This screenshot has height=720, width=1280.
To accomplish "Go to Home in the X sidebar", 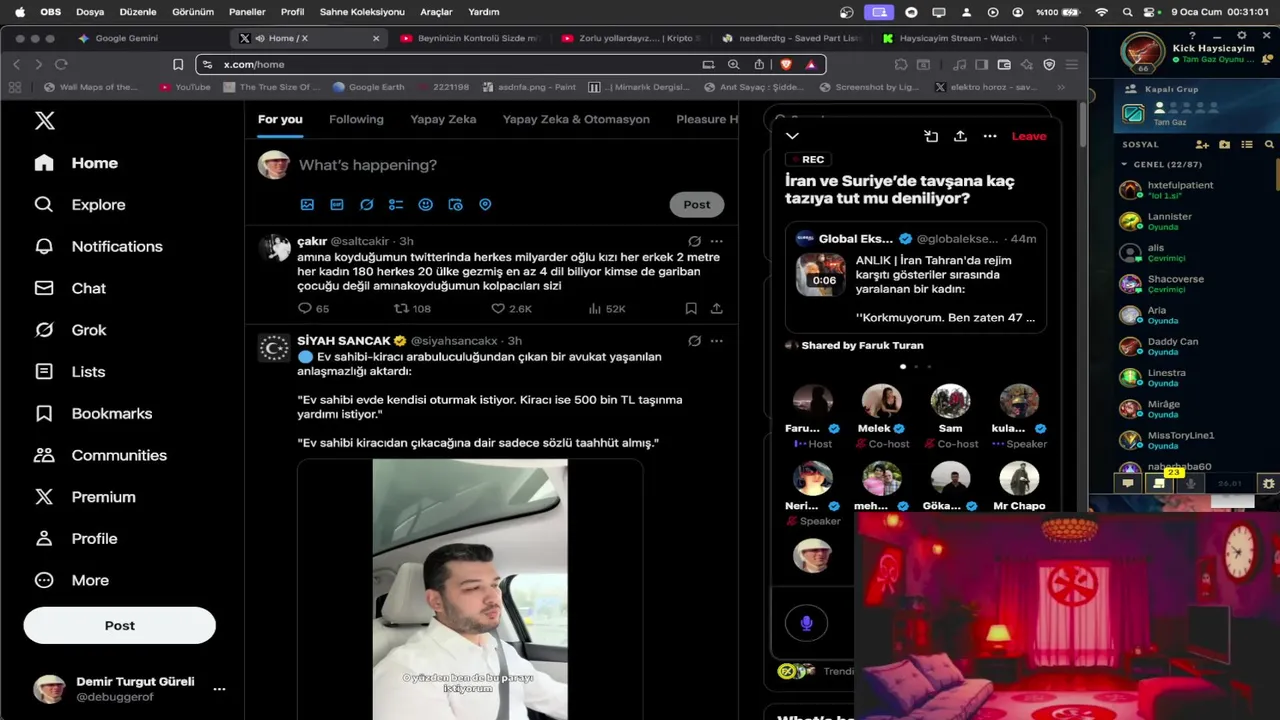I will click(76, 163).
